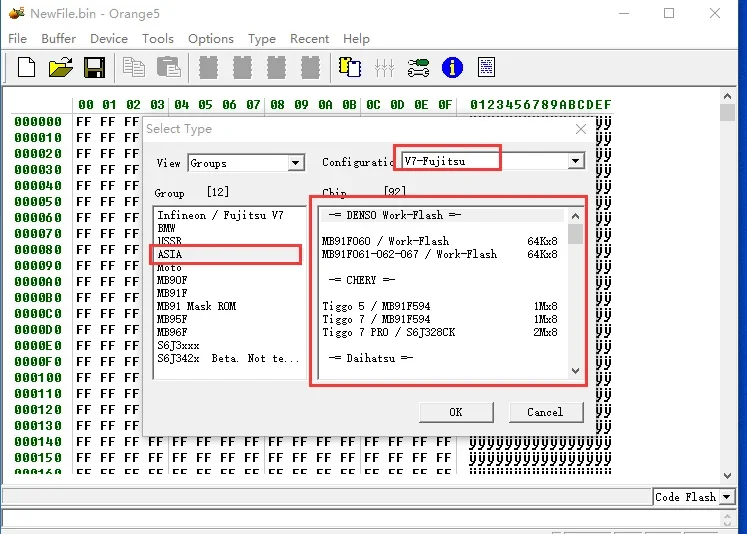Open the Device menu
Screen dimensions: 747x534
109,39
